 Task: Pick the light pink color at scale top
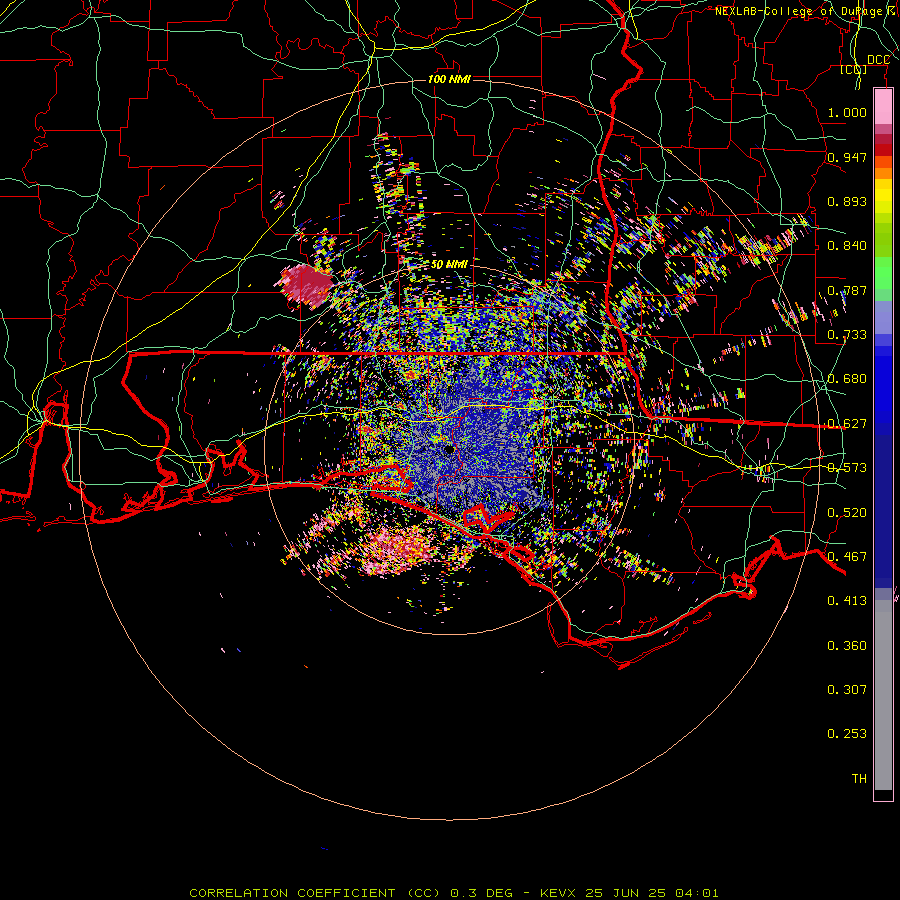883,107
